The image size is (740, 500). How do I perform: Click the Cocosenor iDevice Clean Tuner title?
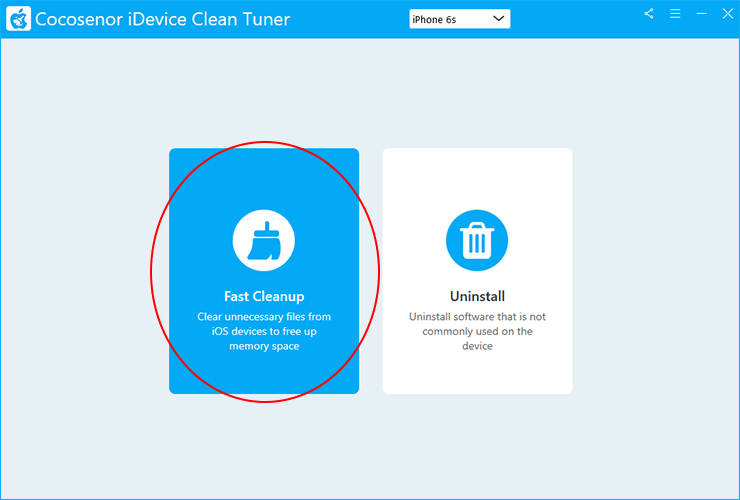162,19
